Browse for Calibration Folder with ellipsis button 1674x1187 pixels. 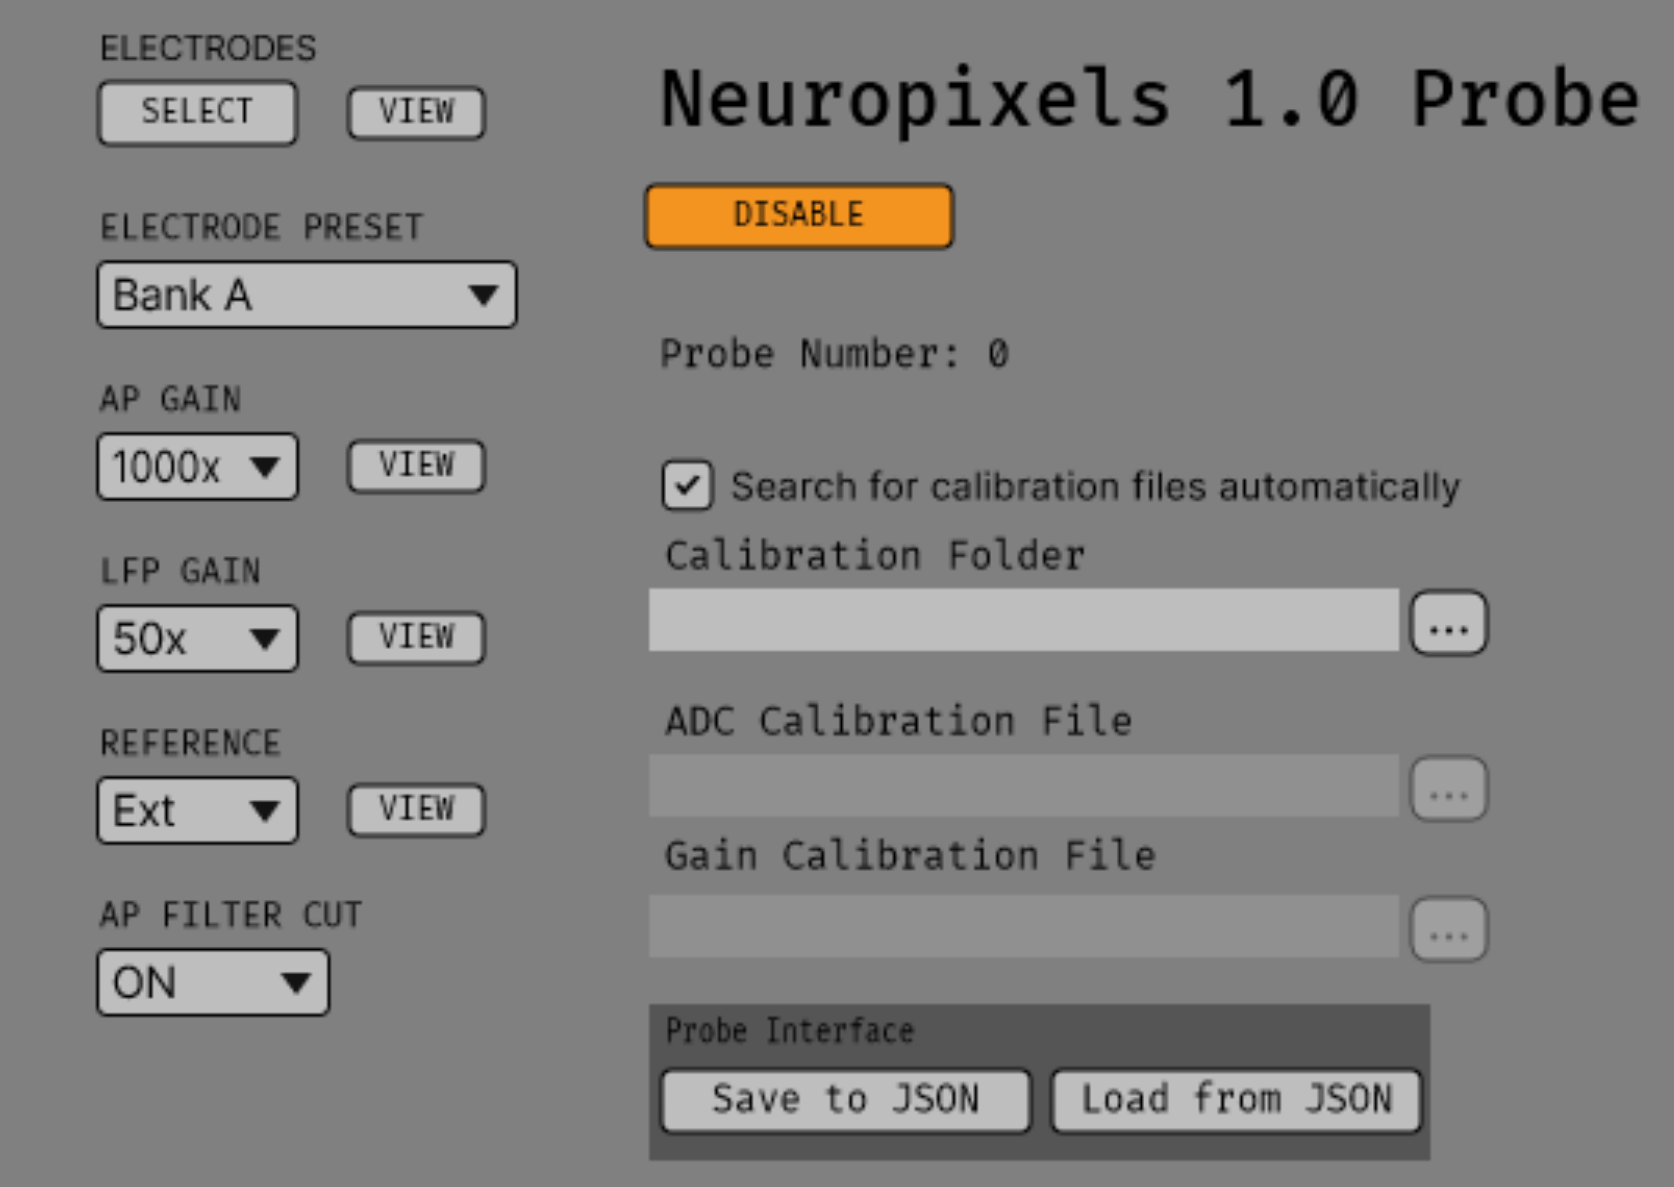click(1448, 624)
